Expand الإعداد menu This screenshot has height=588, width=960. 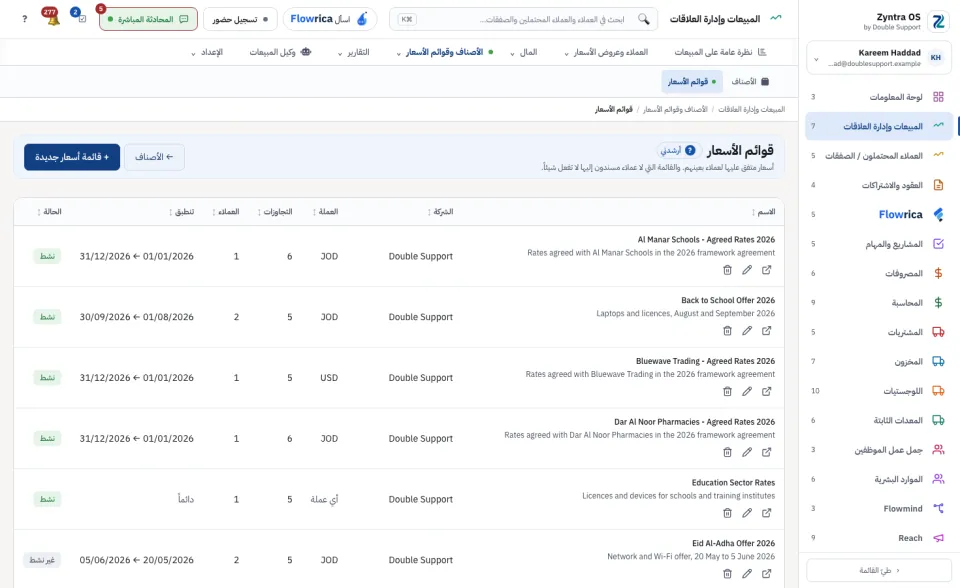[x=207, y=52]
